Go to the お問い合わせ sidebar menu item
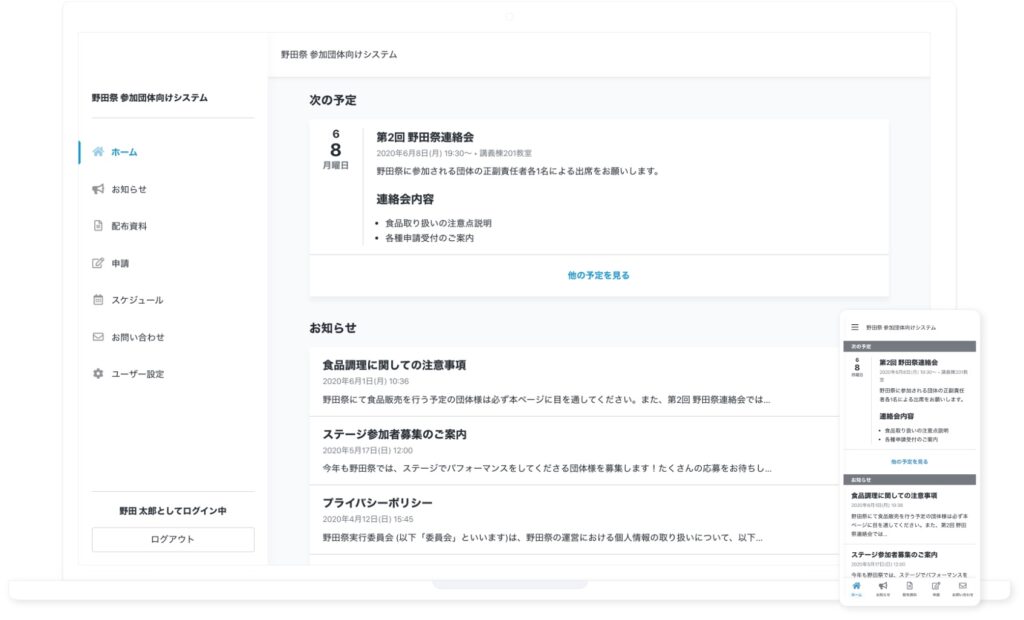The width and height of the screenshot is (1024, 620). (x=138, y=337)
